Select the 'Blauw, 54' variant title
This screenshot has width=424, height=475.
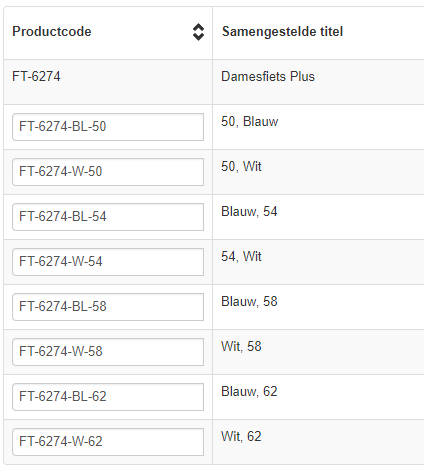tap(249, 211)
